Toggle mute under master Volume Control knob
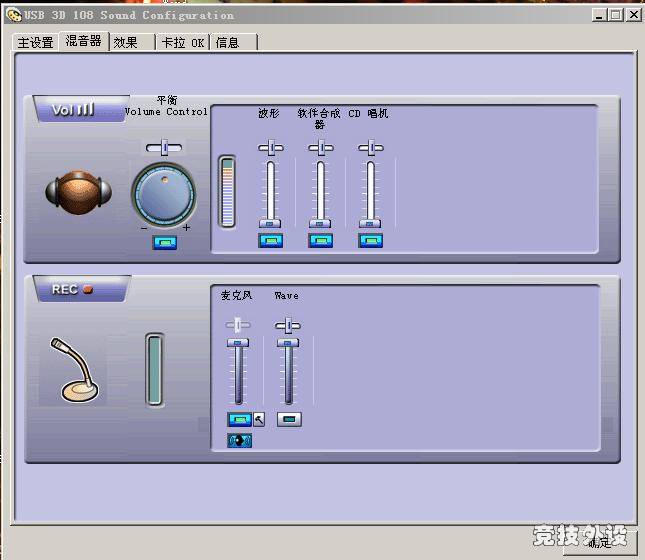 point(164,242)
